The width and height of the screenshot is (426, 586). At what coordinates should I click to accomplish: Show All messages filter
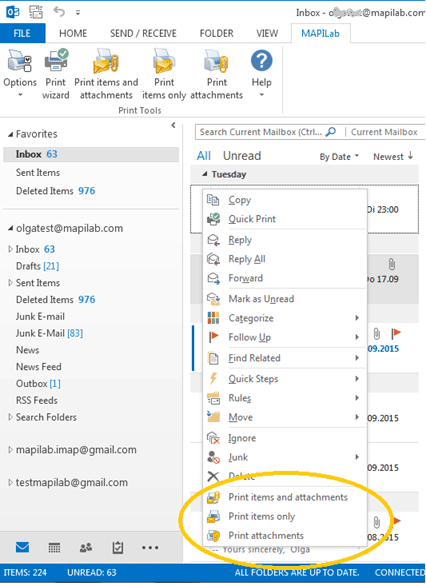pyautogui.click(x=204, y=156)
